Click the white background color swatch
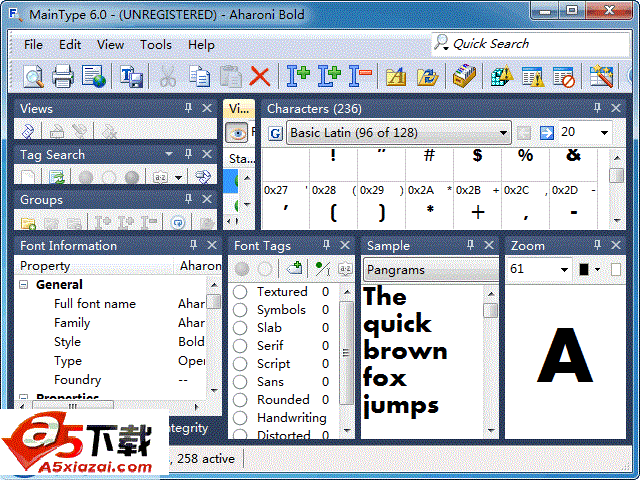640x480 pixels. click(x=616, y=269)
